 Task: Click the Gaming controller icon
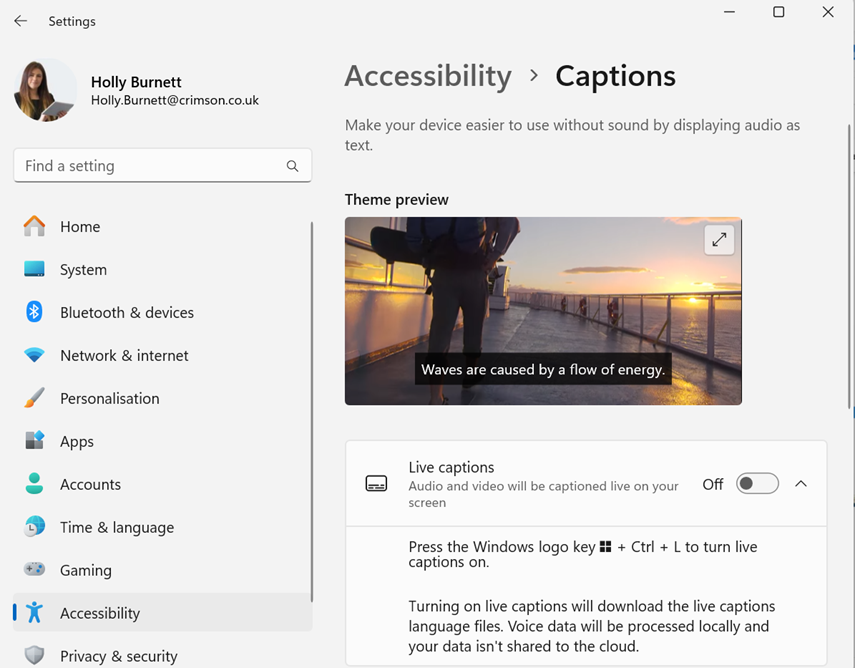34,570
